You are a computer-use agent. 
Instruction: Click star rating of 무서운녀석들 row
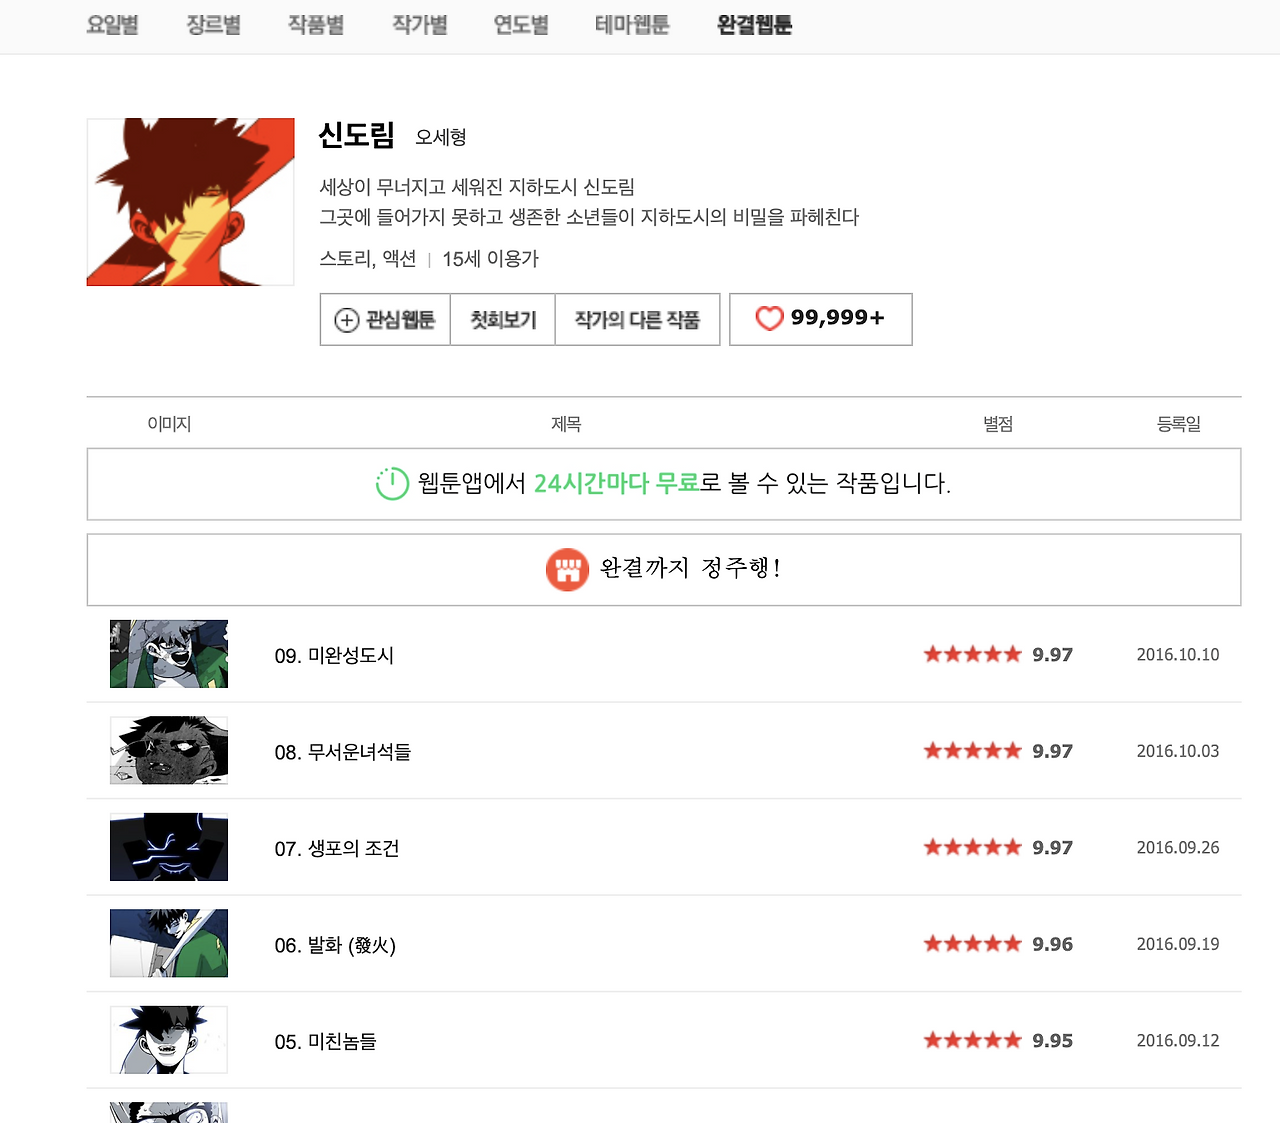point(998,751)
